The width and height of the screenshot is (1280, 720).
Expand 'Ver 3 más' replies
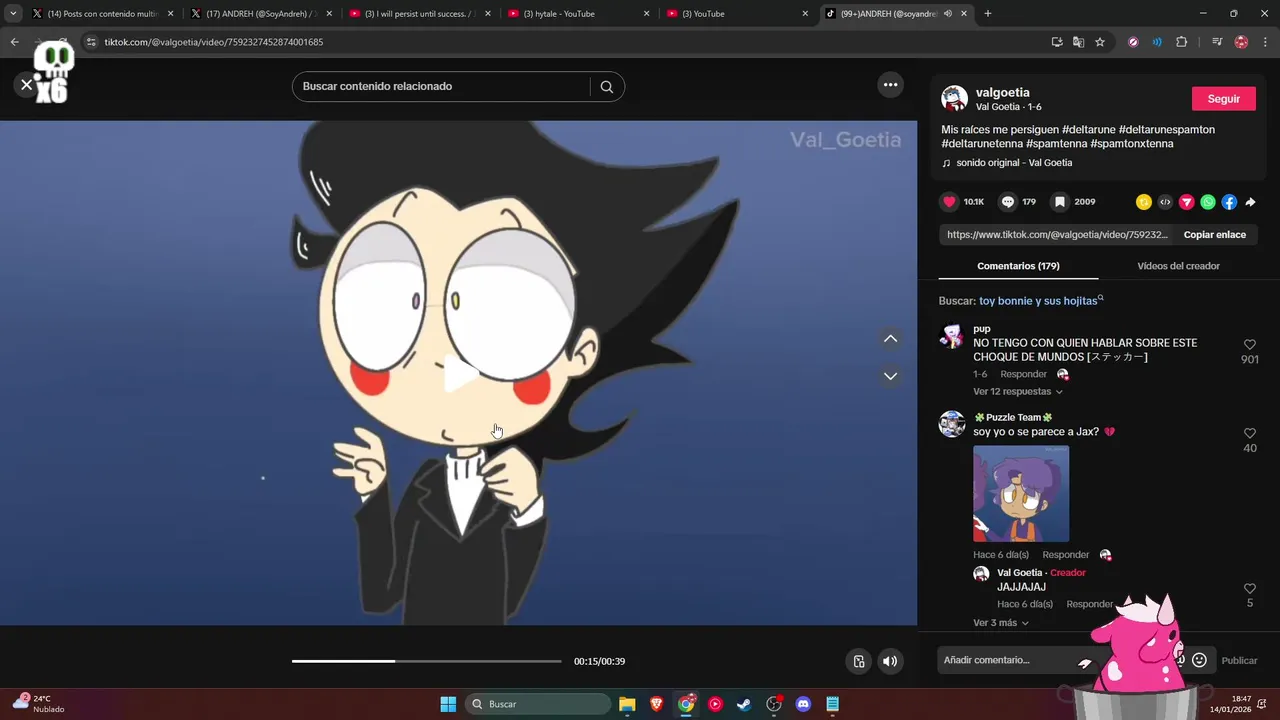[x=1000, y=623]
